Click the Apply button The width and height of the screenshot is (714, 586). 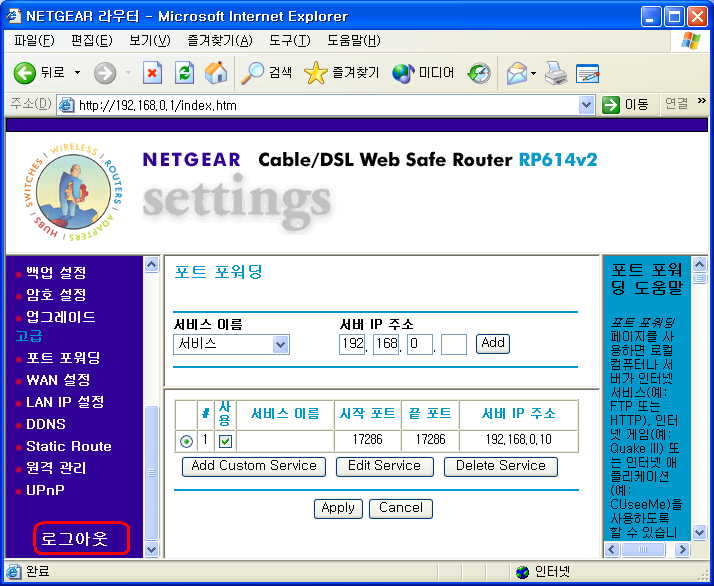point(338,509)
